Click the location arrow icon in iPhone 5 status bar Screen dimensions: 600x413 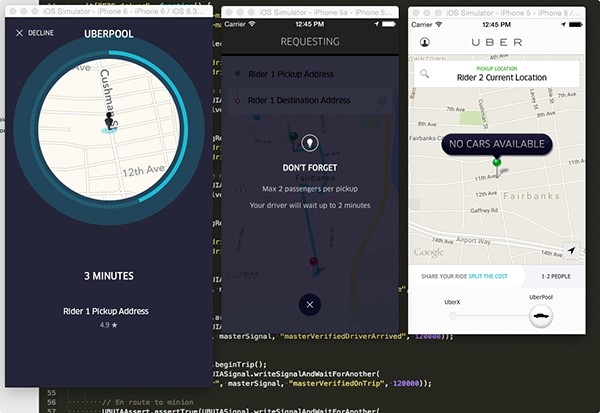pyautogui.click(x=563, y=24)
